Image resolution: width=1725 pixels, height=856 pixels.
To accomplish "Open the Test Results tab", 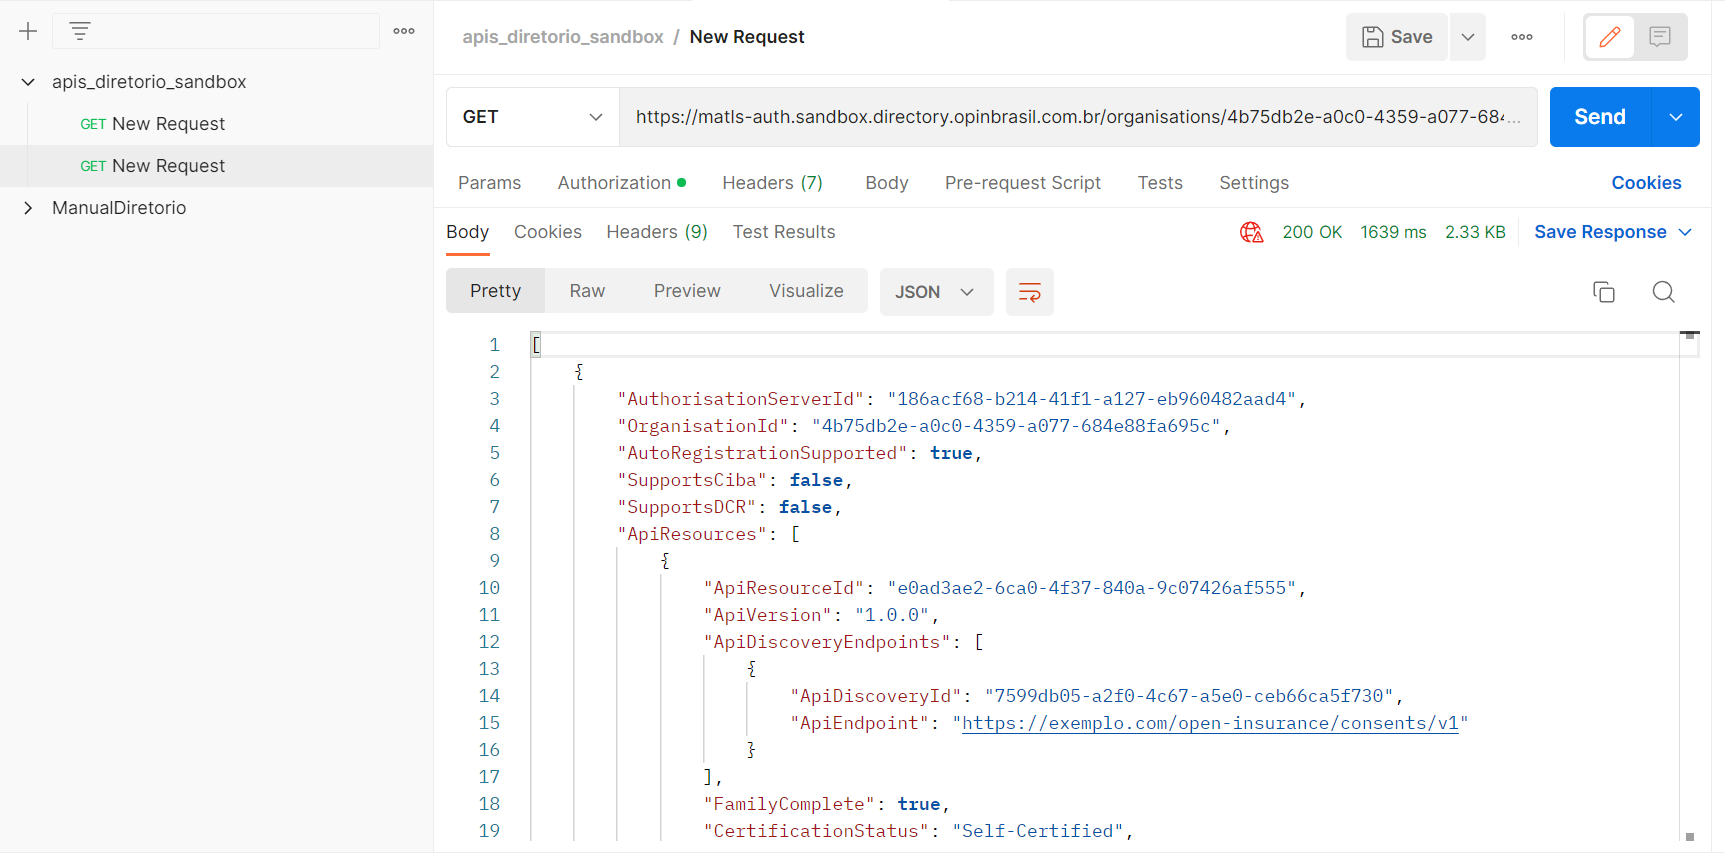I will [784, 232].
